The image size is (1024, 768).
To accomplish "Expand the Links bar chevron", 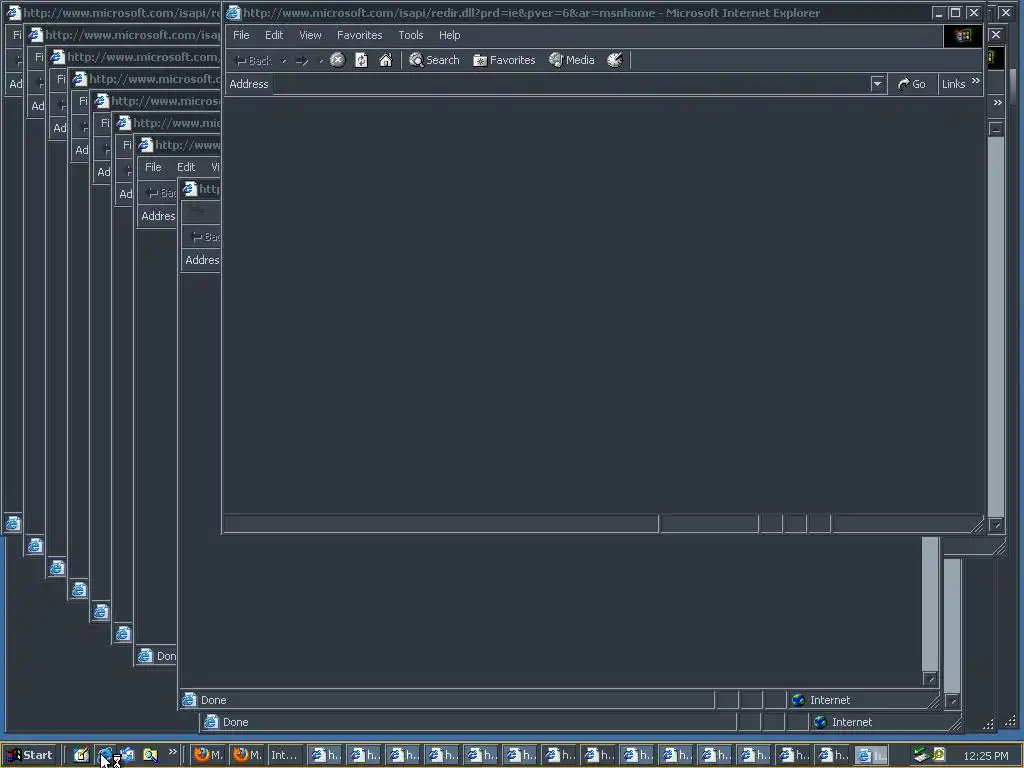I will tap(976, 81).
